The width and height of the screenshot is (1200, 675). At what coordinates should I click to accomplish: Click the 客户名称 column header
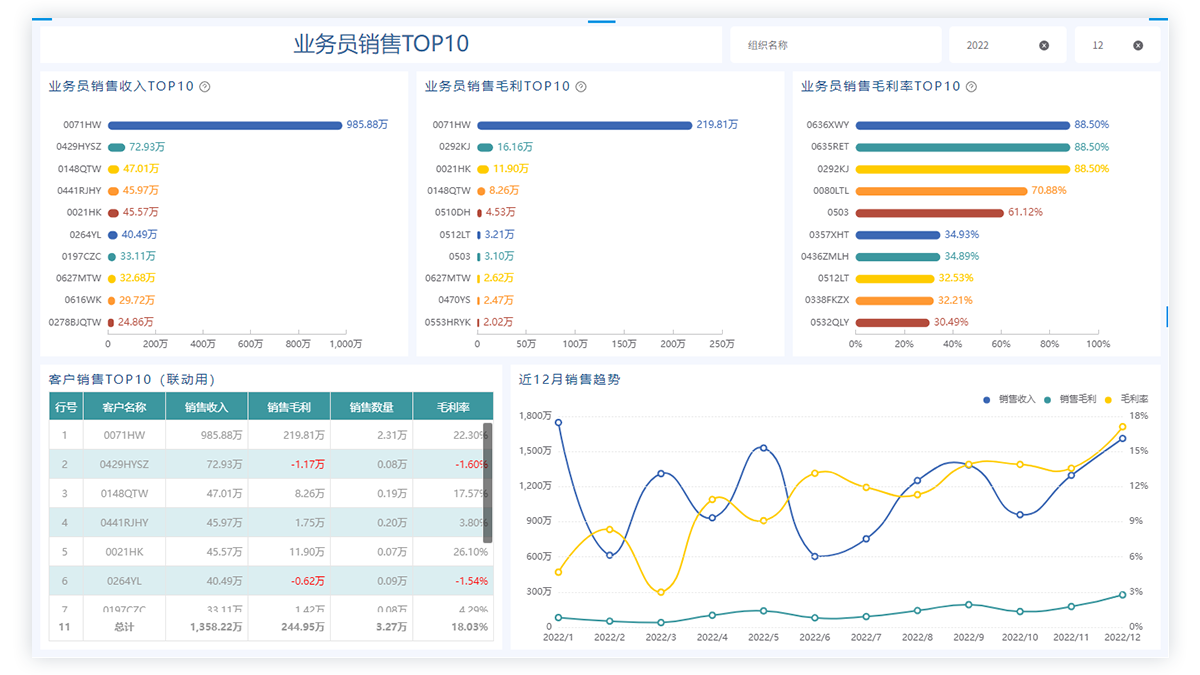click(x=125, y=407)
